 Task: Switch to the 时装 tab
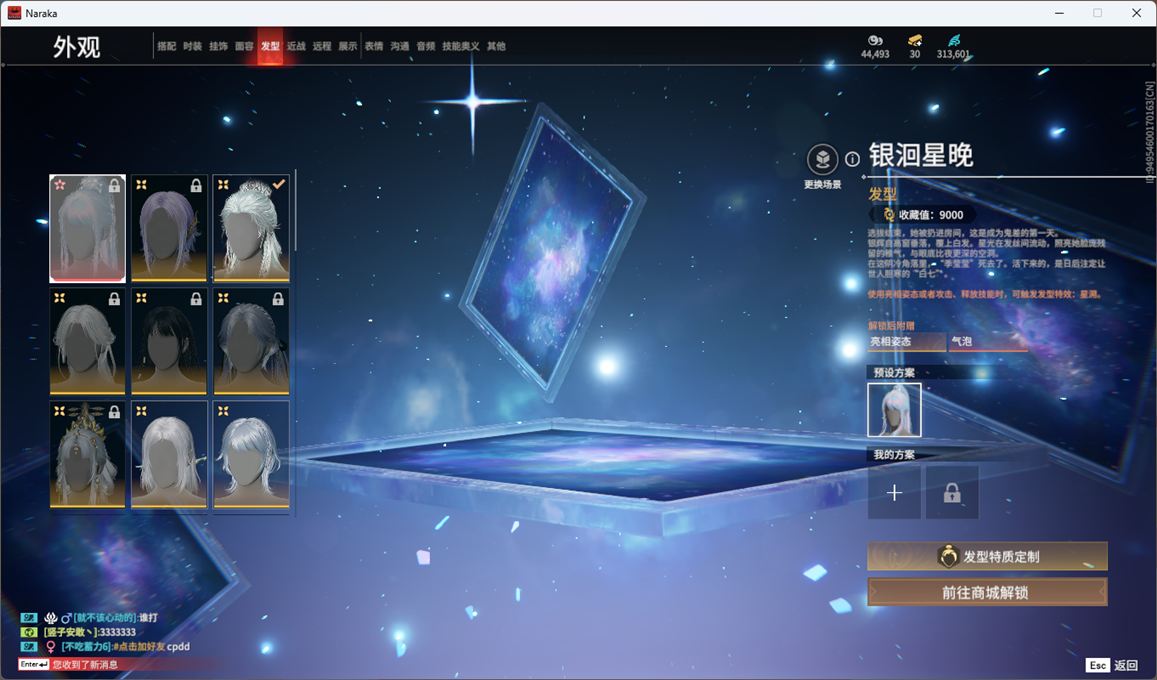pos(192,46)
